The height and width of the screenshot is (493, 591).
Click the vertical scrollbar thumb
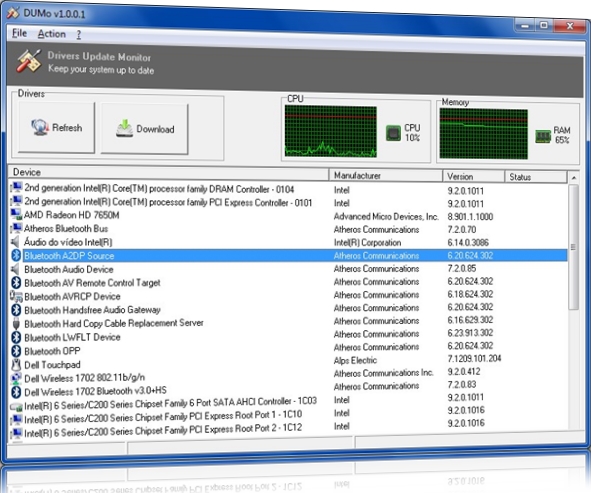574,247
